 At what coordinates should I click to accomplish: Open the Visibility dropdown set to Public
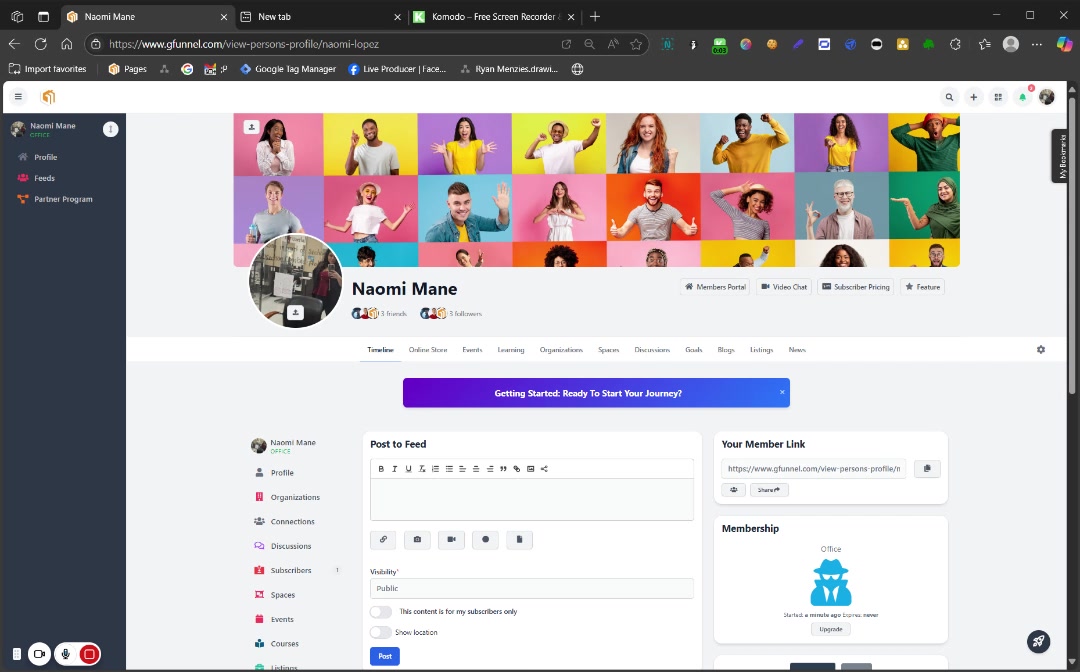(x=531, y=589)
